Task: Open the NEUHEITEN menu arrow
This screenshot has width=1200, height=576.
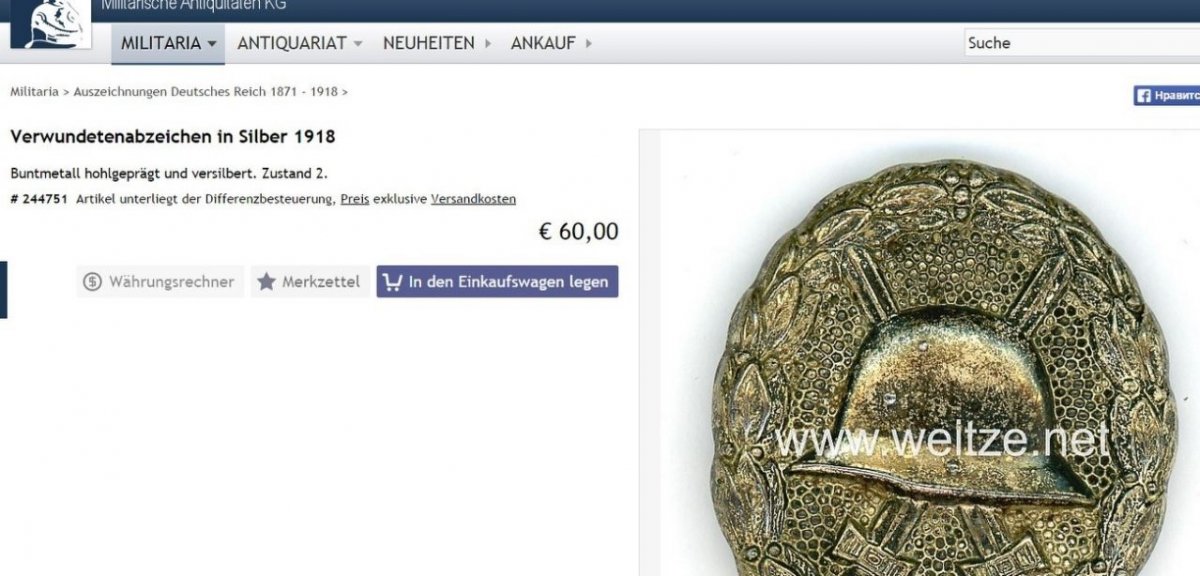Action: pos(488,43)
